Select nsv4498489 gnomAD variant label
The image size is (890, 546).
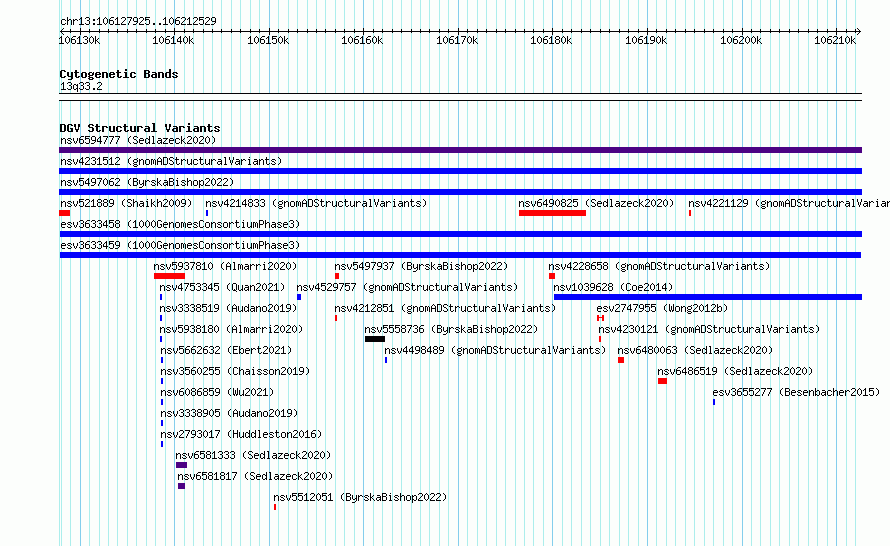coord(495,350)
